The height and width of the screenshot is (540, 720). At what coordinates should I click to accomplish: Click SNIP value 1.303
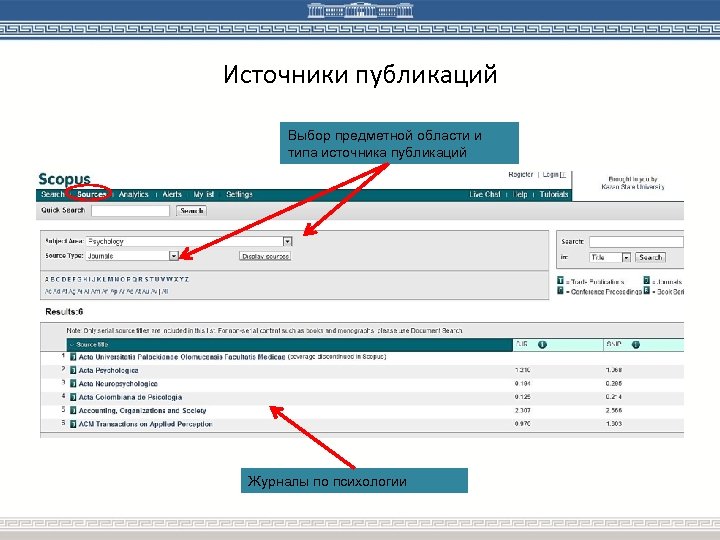click(614, 424)
